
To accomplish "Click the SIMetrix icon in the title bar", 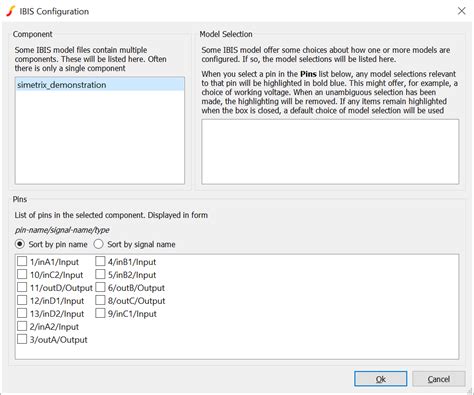I will tap(10, 11).
